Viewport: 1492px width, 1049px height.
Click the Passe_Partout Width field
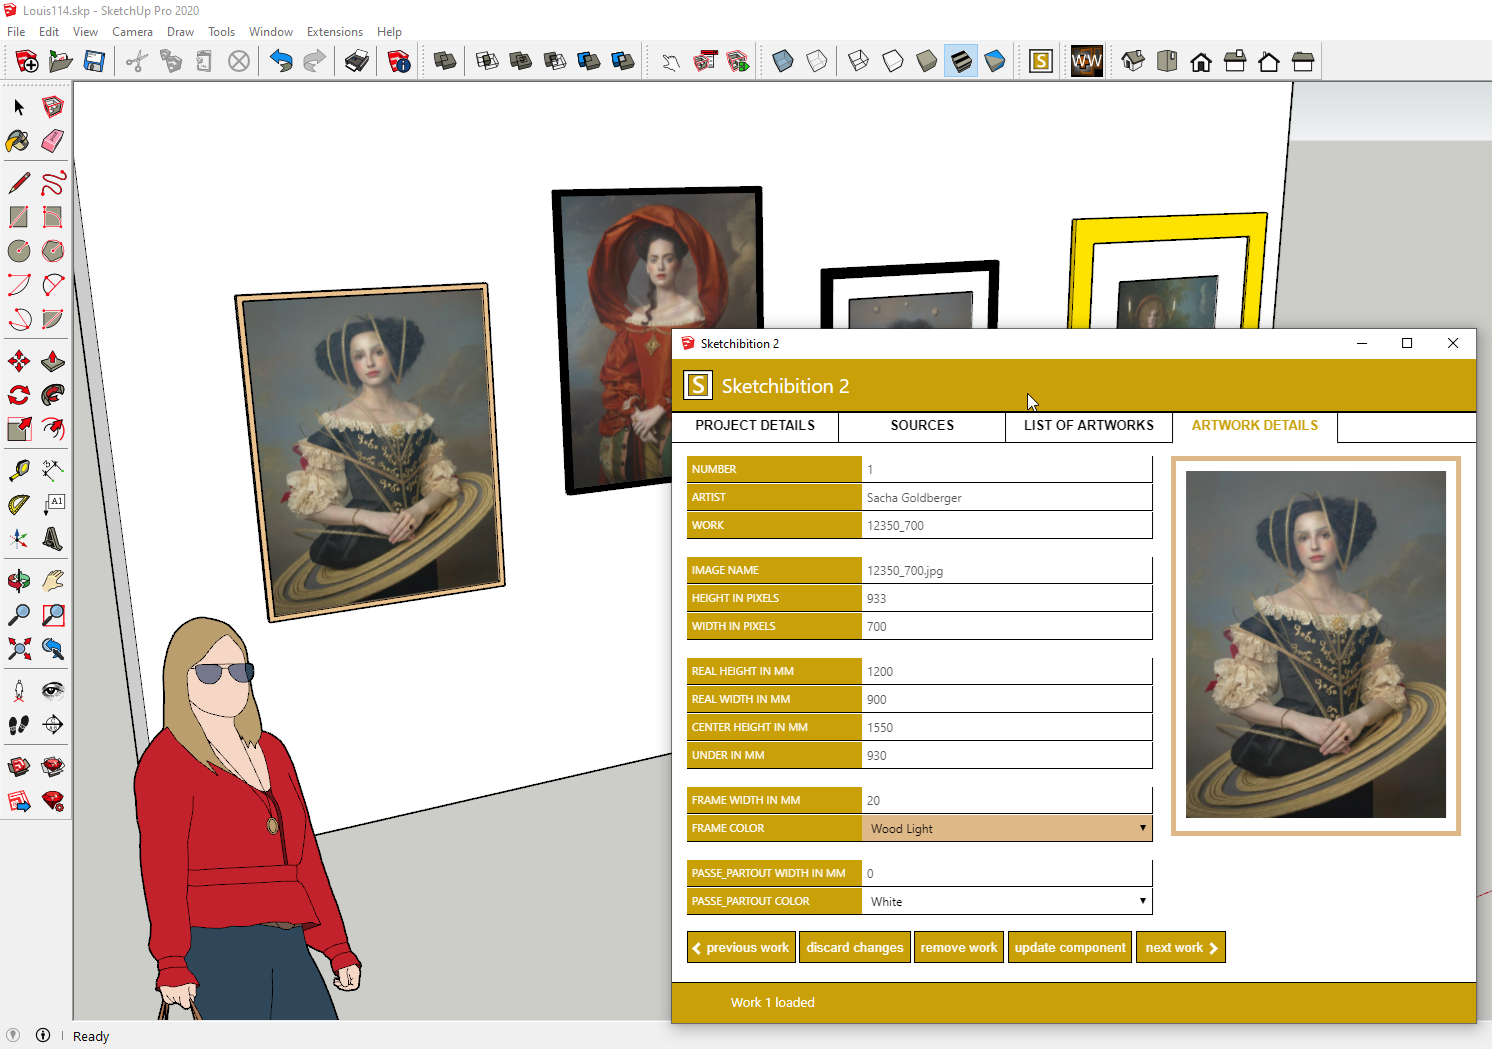[x=1007, y=873]
